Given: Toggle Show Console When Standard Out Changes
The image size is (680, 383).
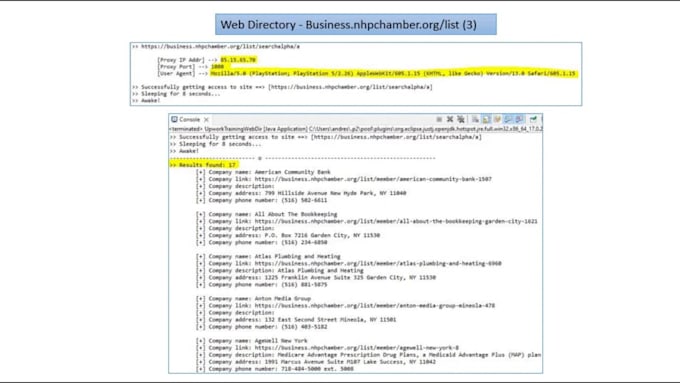Looking at the screenshot, I should coord(508,119).
